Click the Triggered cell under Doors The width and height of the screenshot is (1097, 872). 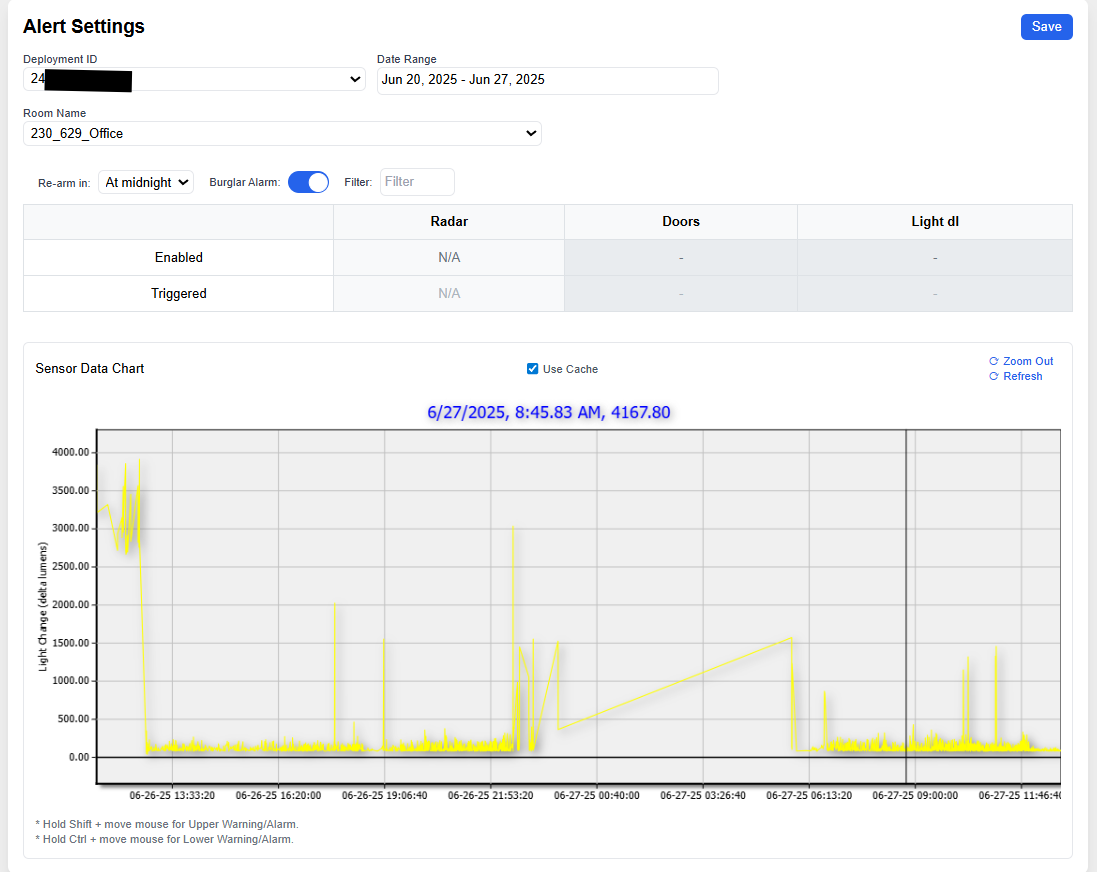(680, 294)
